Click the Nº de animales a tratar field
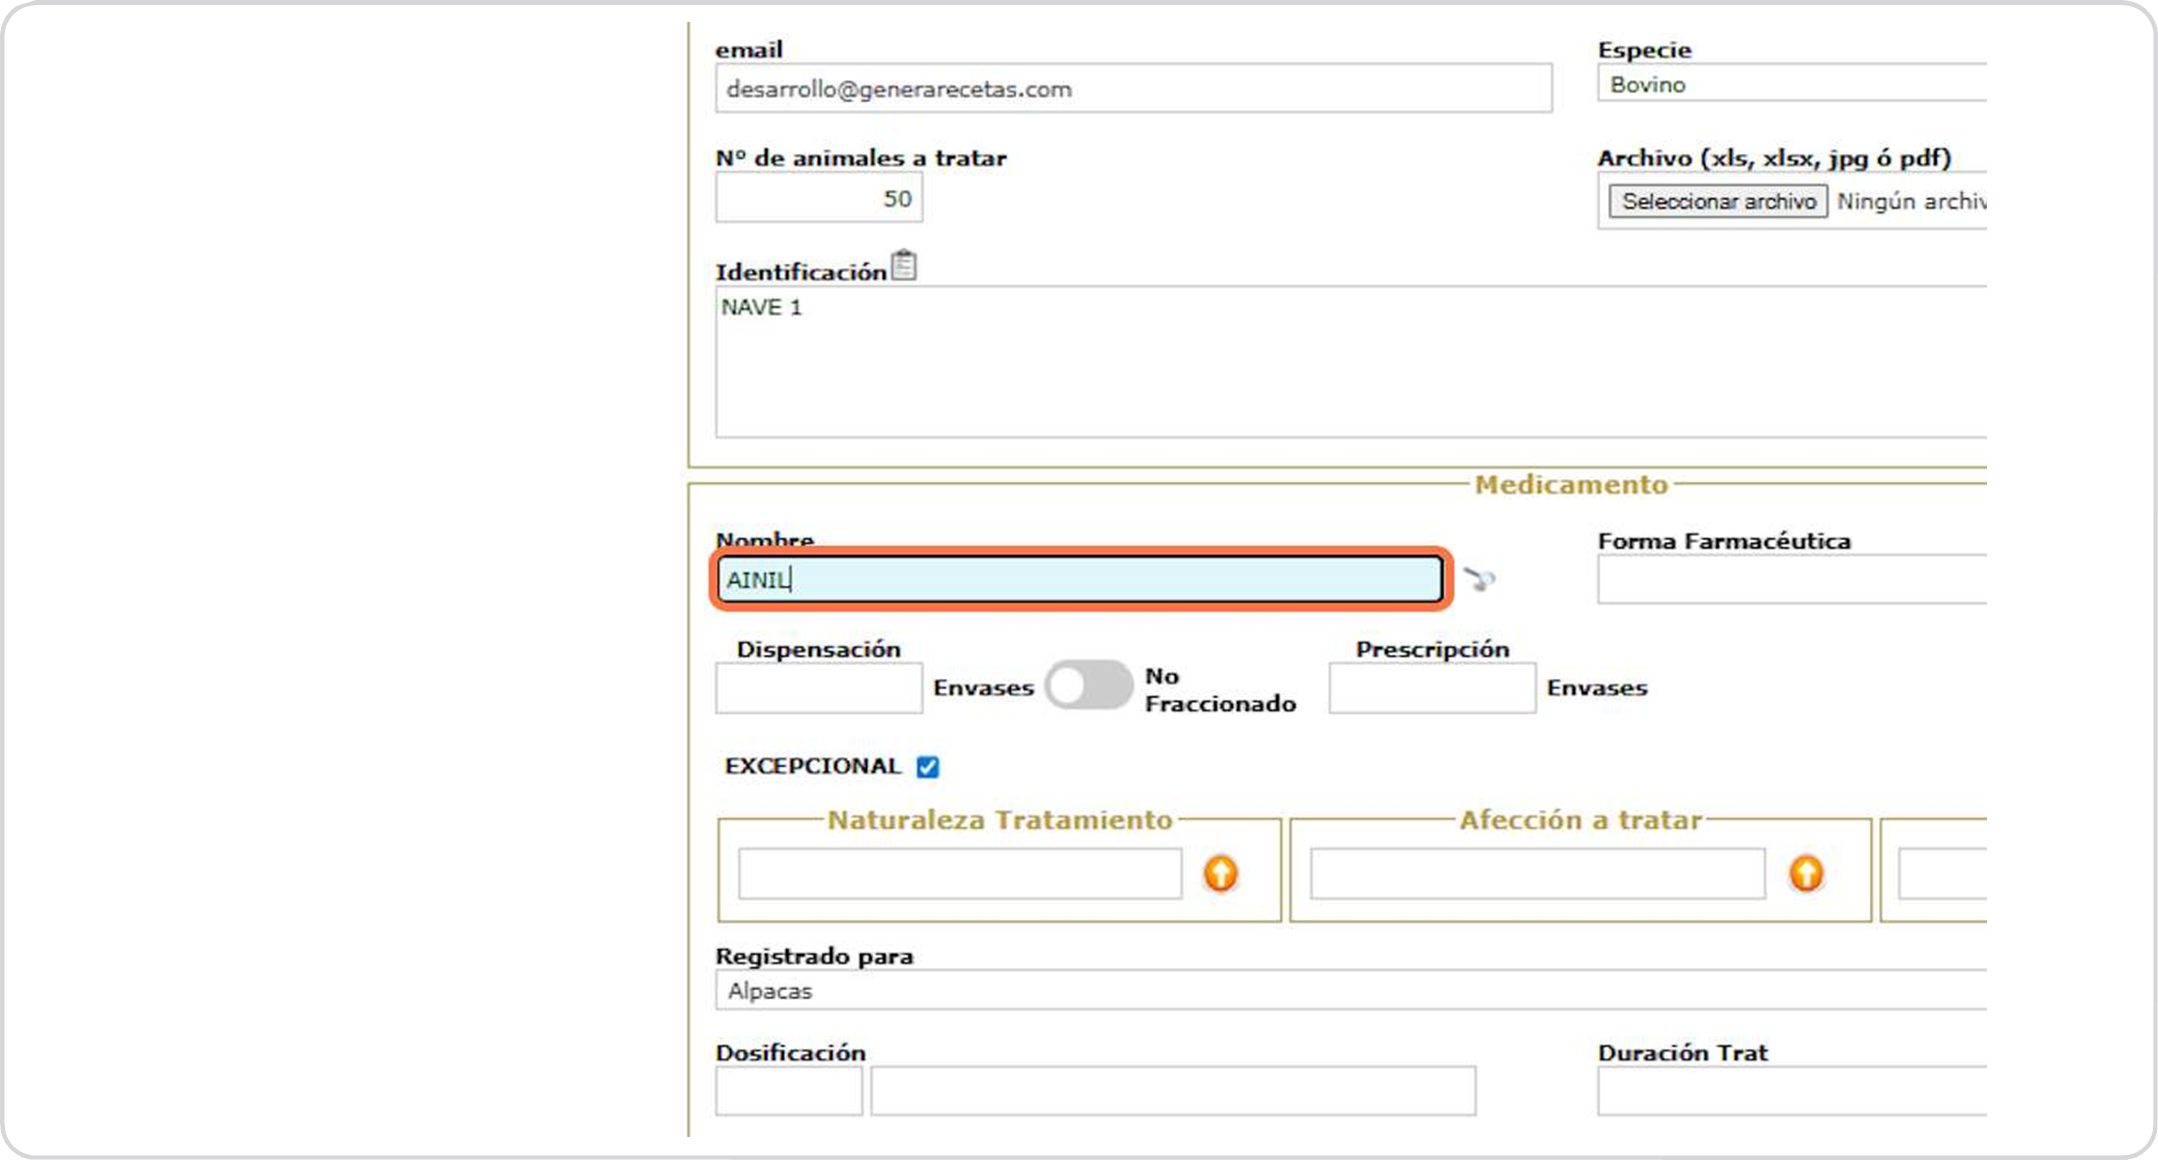This screenshot has width=2158, height=1160. click(x=818, y=198)
